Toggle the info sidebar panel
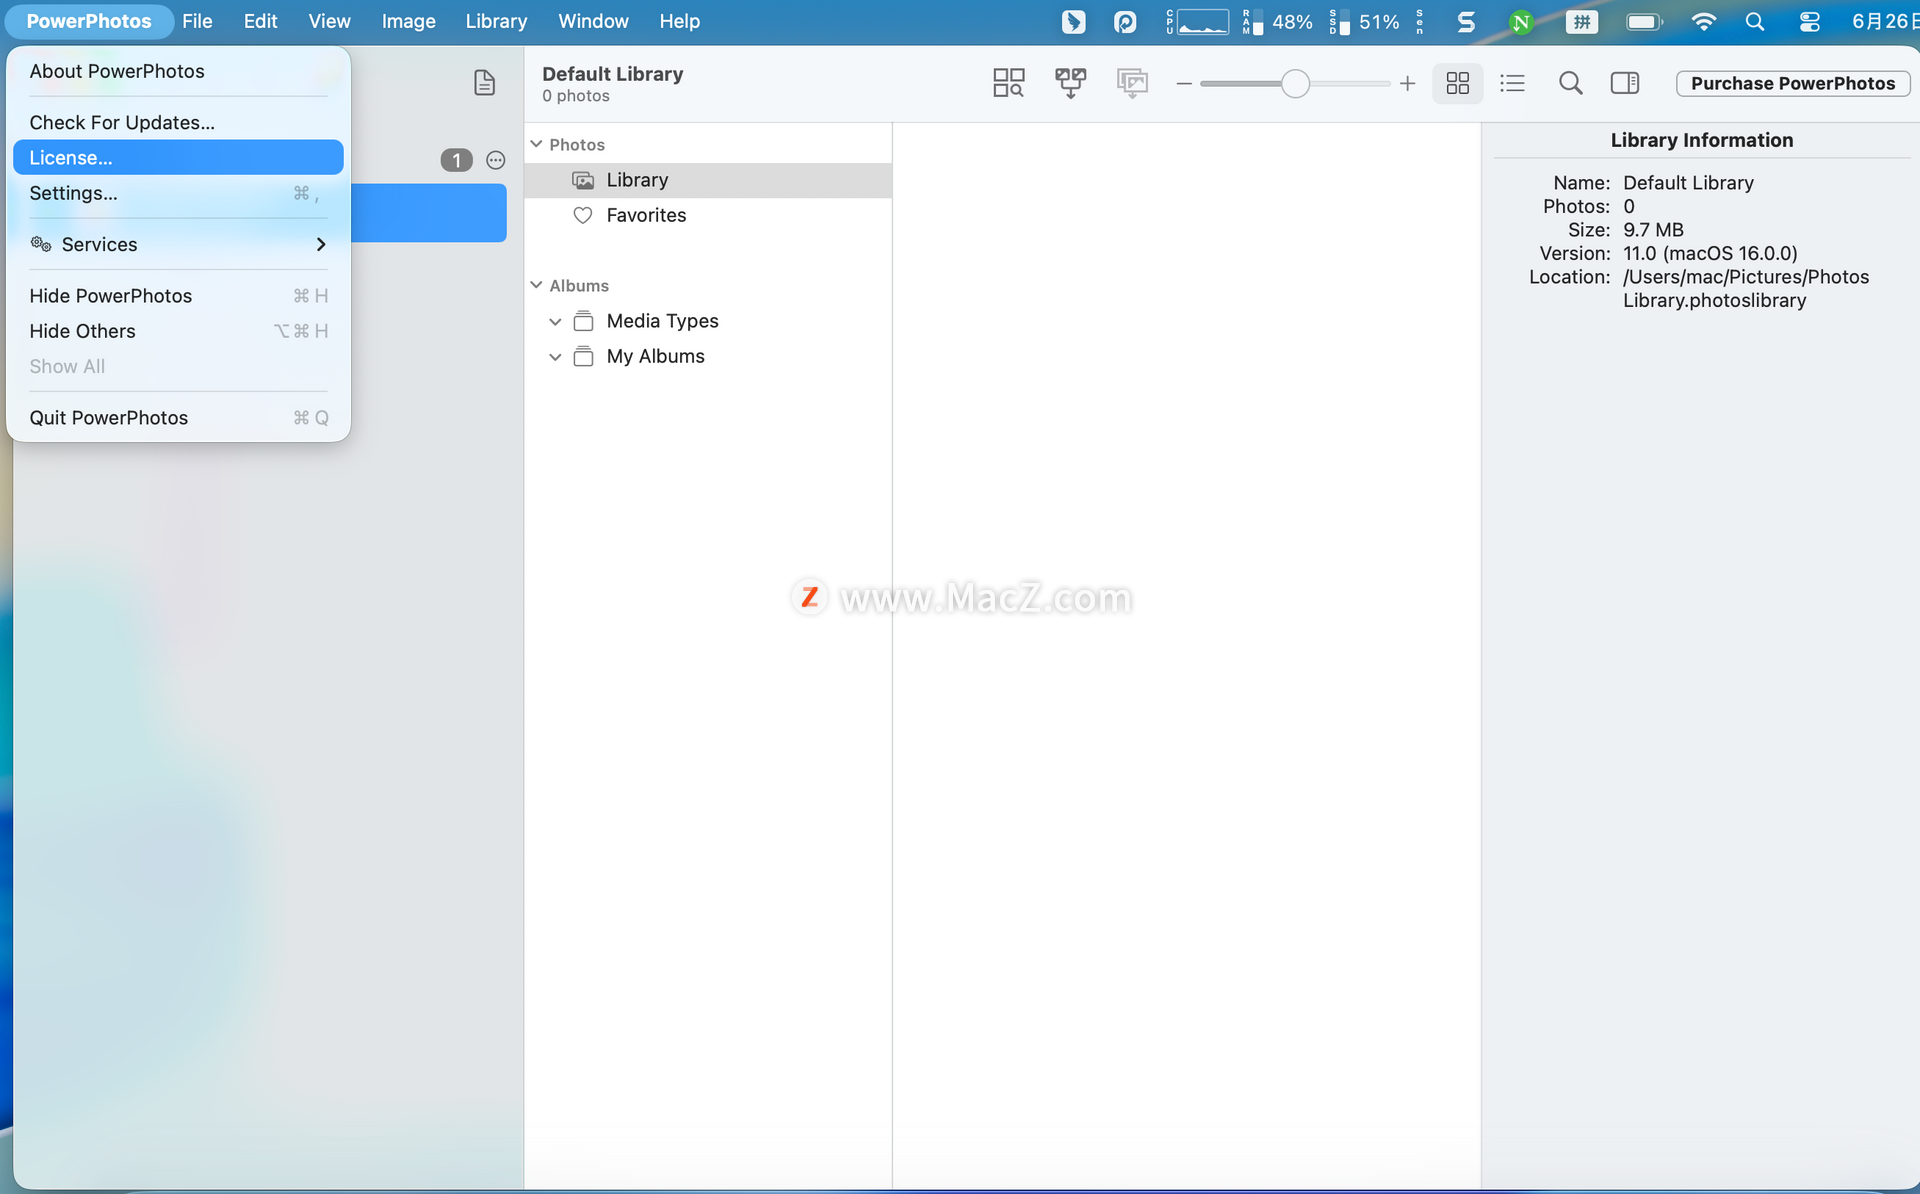1920x1194 pixels. pyautogui.click(x=1624, y=83)
